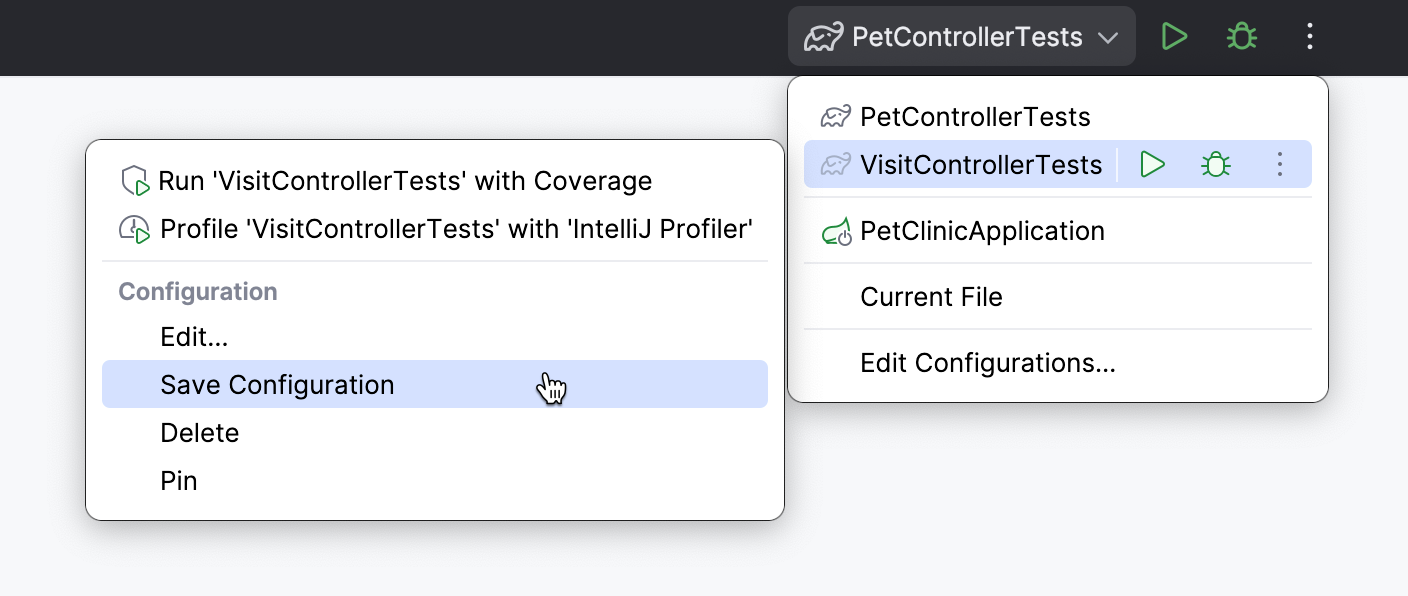Image resolution: width=1408 pixels, height=596 pixels.
Task: Expand the run configuration chevron in the toolbar
Action: [x=1108, y=37]
